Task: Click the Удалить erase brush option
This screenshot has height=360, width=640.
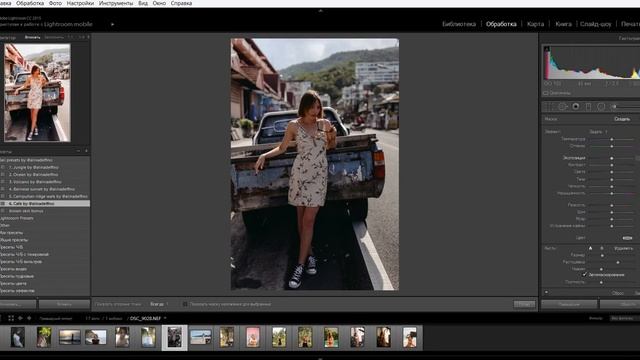Action: coord(623,248)
